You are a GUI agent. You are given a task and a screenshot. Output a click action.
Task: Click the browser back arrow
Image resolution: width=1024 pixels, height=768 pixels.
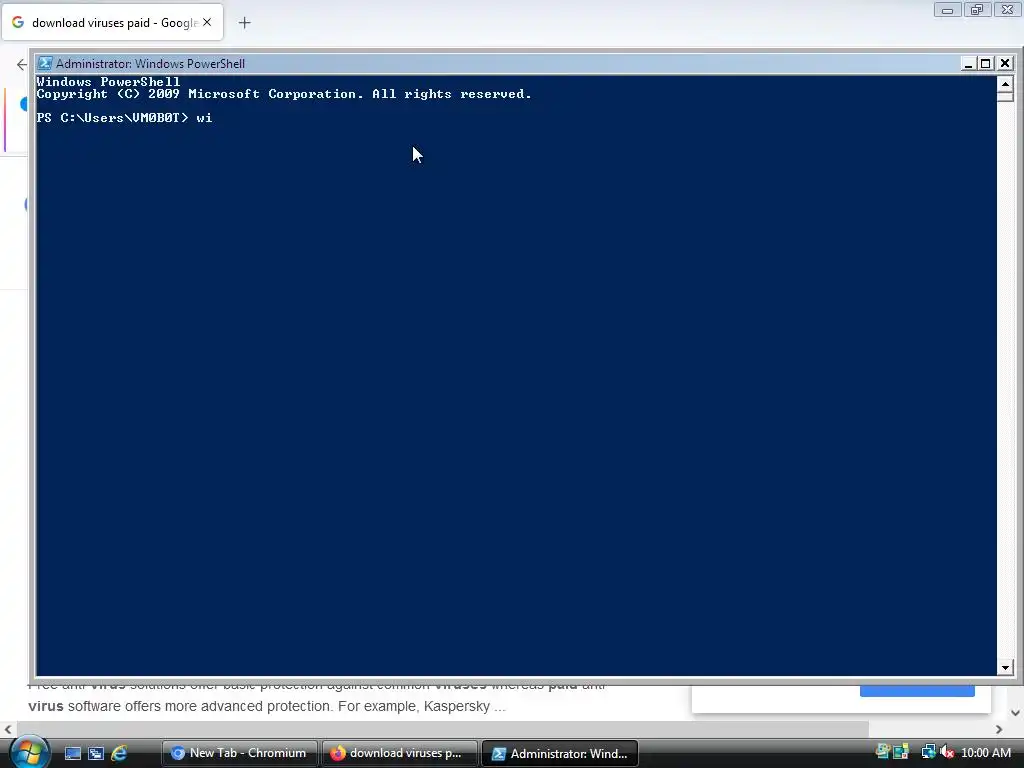coord(22,64)
